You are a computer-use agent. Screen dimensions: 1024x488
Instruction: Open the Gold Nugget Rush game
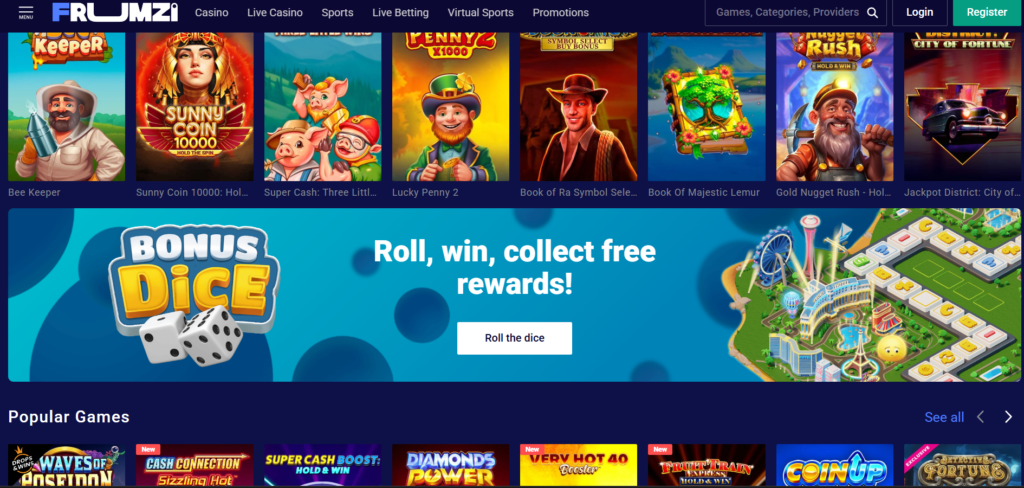pyautogui.click(x=835, y=106)
